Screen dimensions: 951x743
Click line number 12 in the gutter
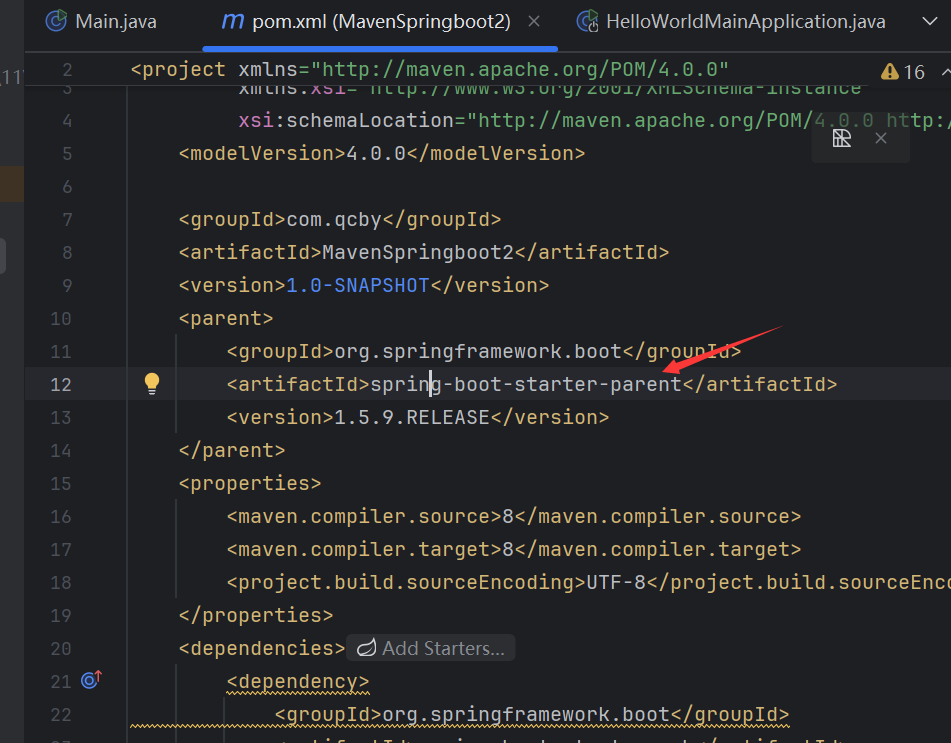(x=61, y=383)
